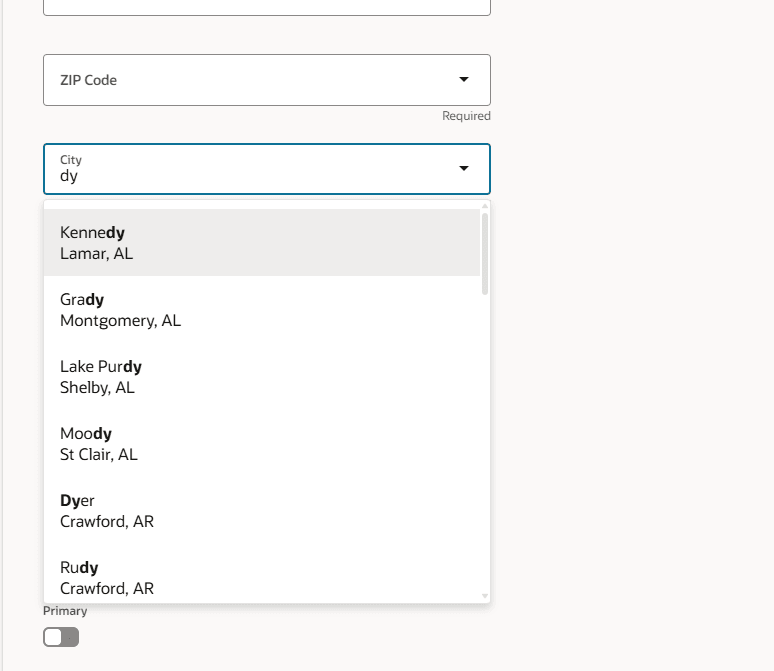Screen dimensions: 774x671
Task: Select Kennedy, Lamar, AL from the list
Action: 261,243
